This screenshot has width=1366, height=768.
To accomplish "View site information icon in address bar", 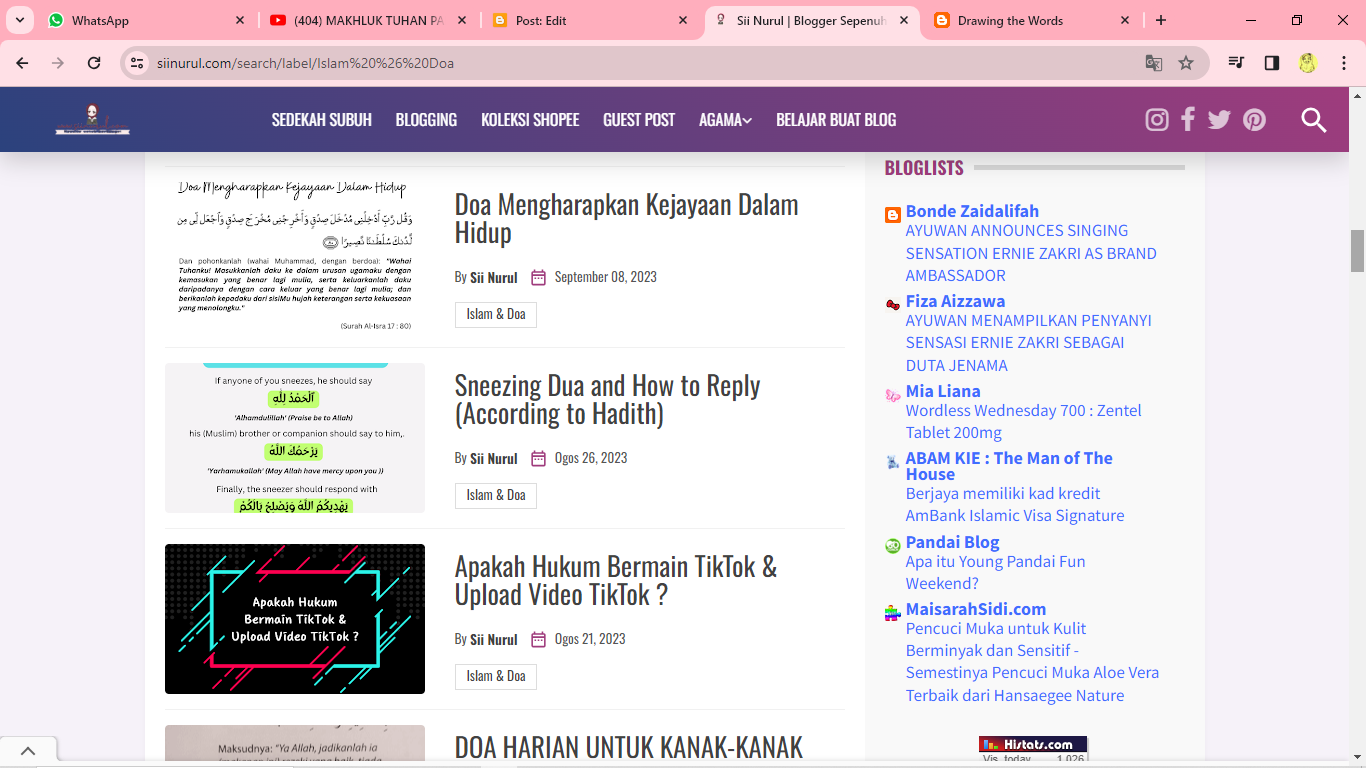I will click(138, 63).
